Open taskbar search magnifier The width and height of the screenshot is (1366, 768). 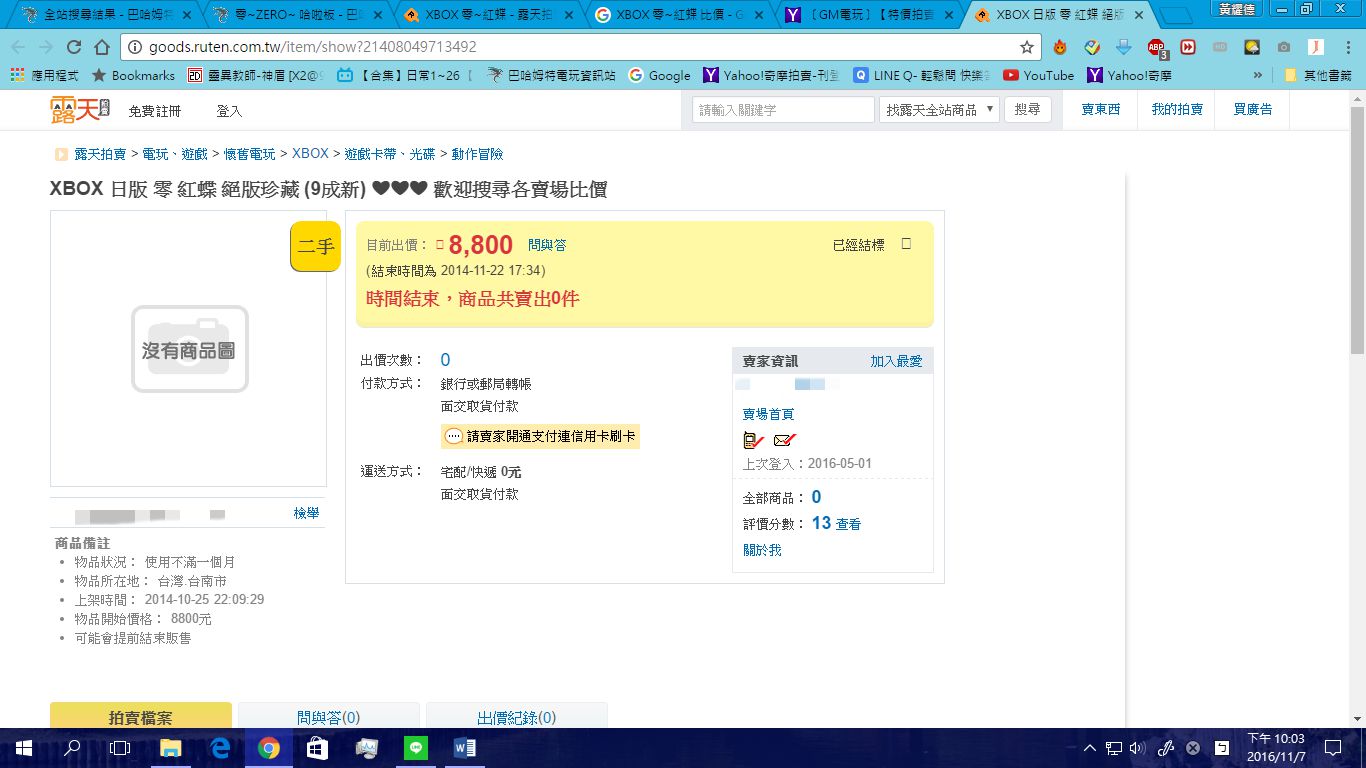72,748
